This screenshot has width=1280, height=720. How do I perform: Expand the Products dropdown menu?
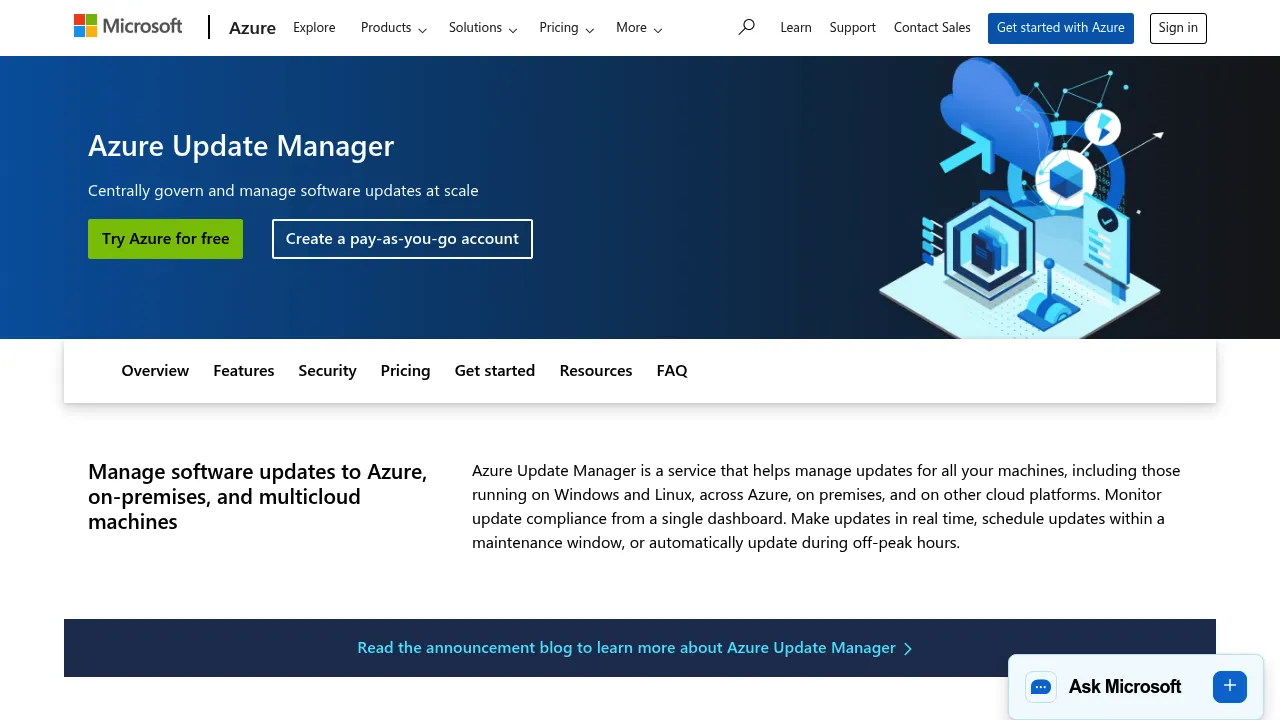[x=394, y=28]
